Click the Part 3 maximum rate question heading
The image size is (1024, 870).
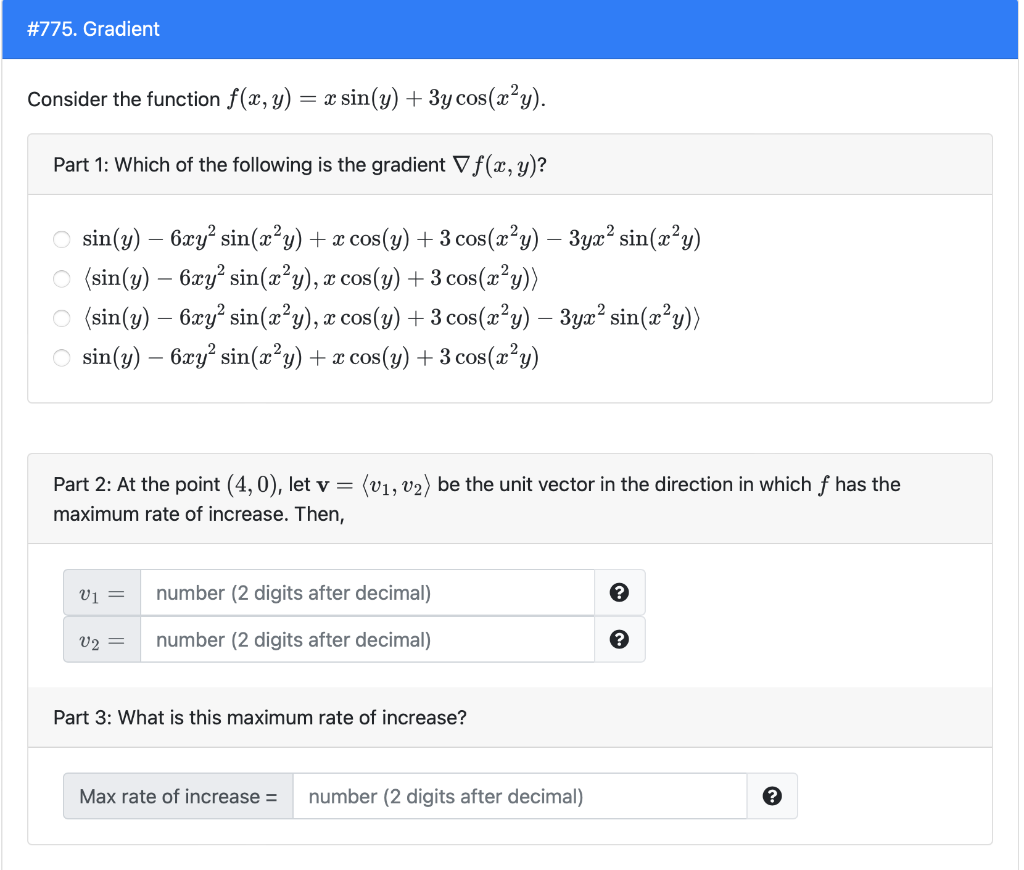coord(260,717)
